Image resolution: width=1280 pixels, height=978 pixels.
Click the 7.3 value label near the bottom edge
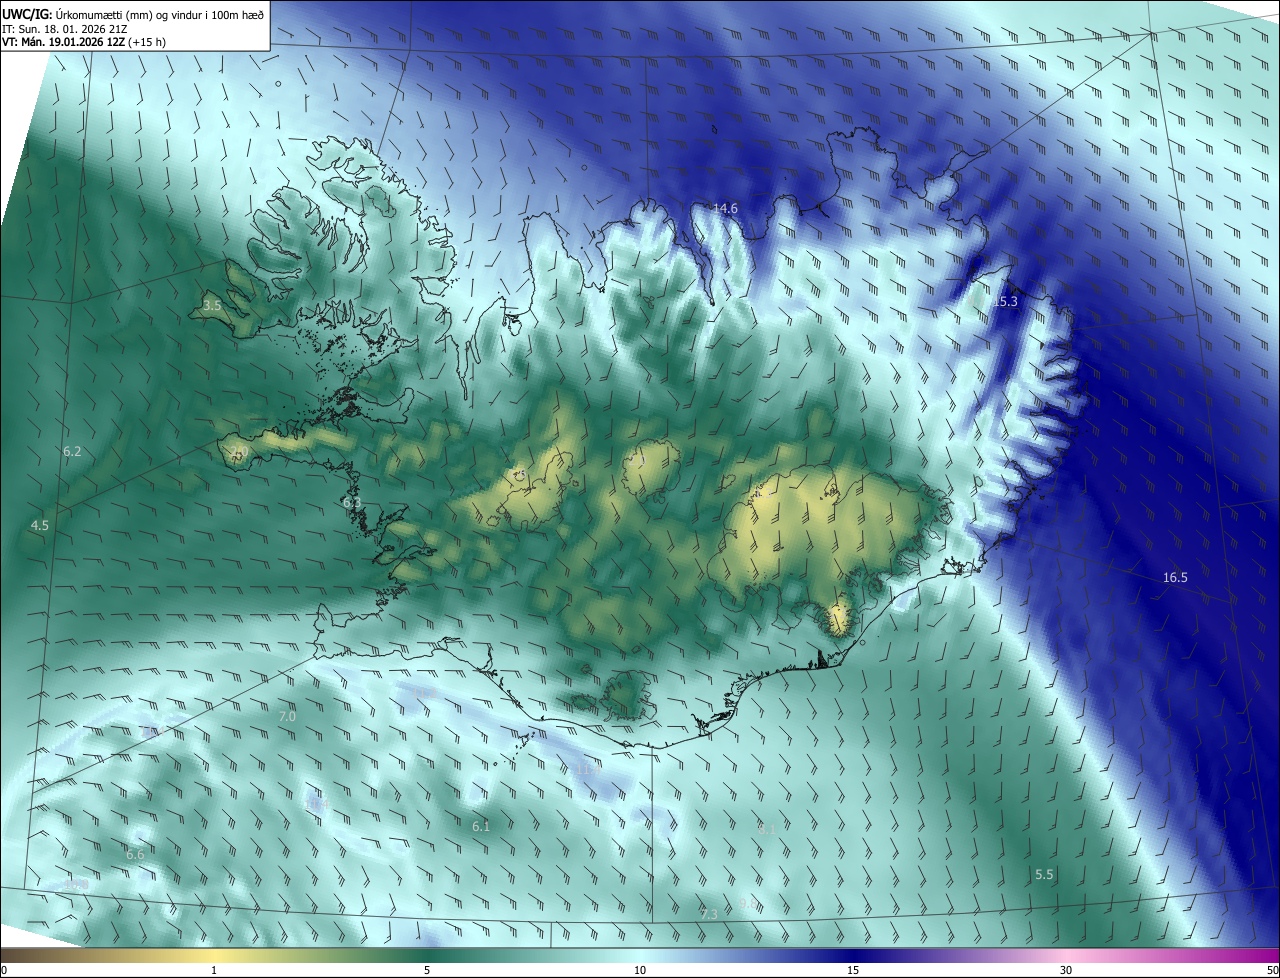[709, 914]
